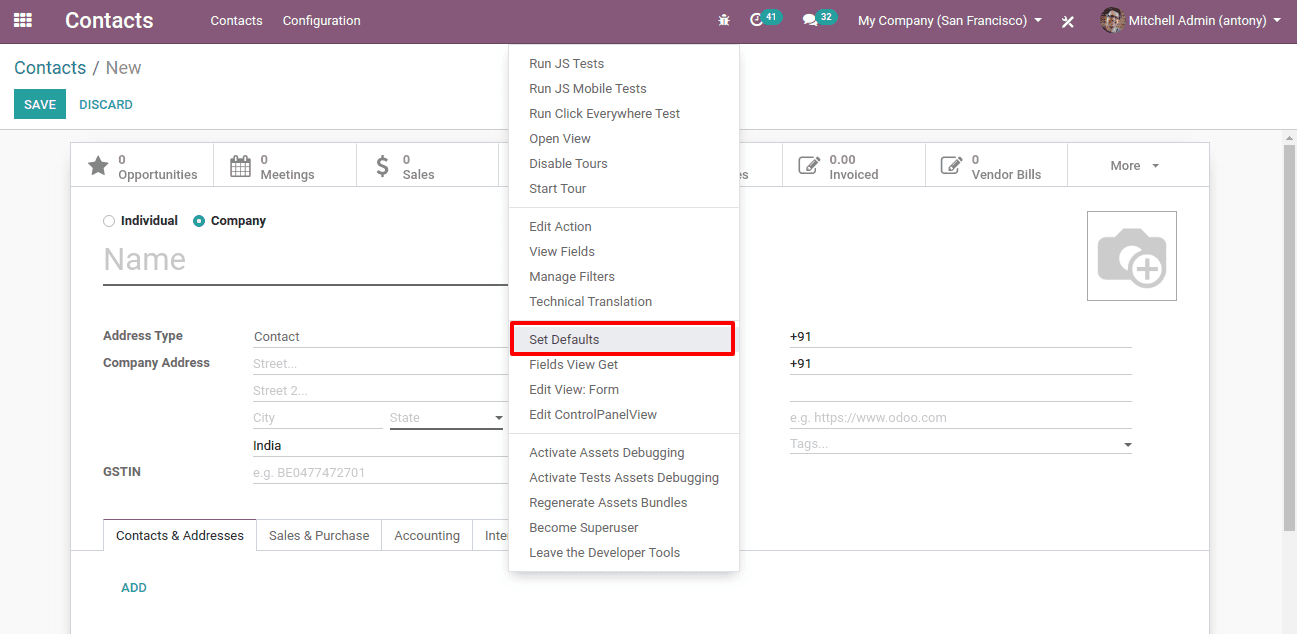Image resolution: width=1297 pixels, height=634 pixels.
Task: Click the GSTIN input field
Action: (380, 473)
